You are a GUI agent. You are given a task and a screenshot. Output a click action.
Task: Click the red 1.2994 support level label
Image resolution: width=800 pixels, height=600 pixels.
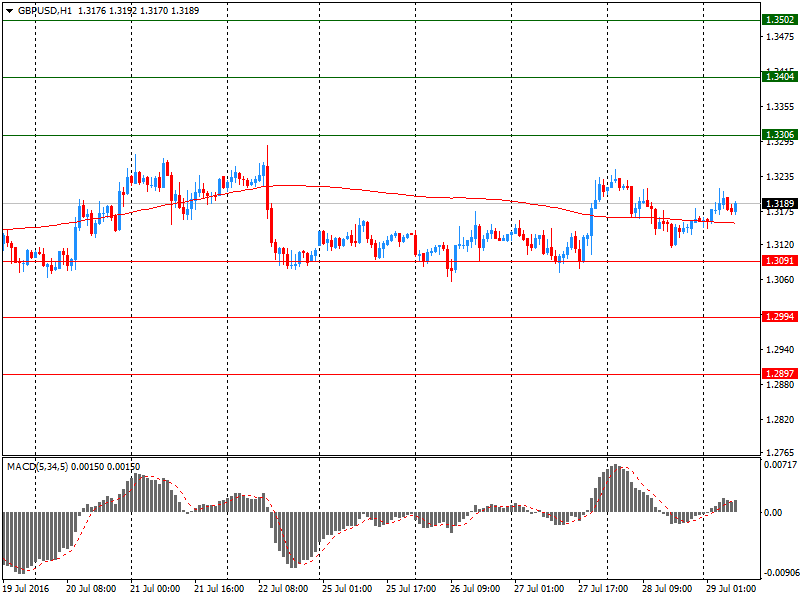pos(780,317)
